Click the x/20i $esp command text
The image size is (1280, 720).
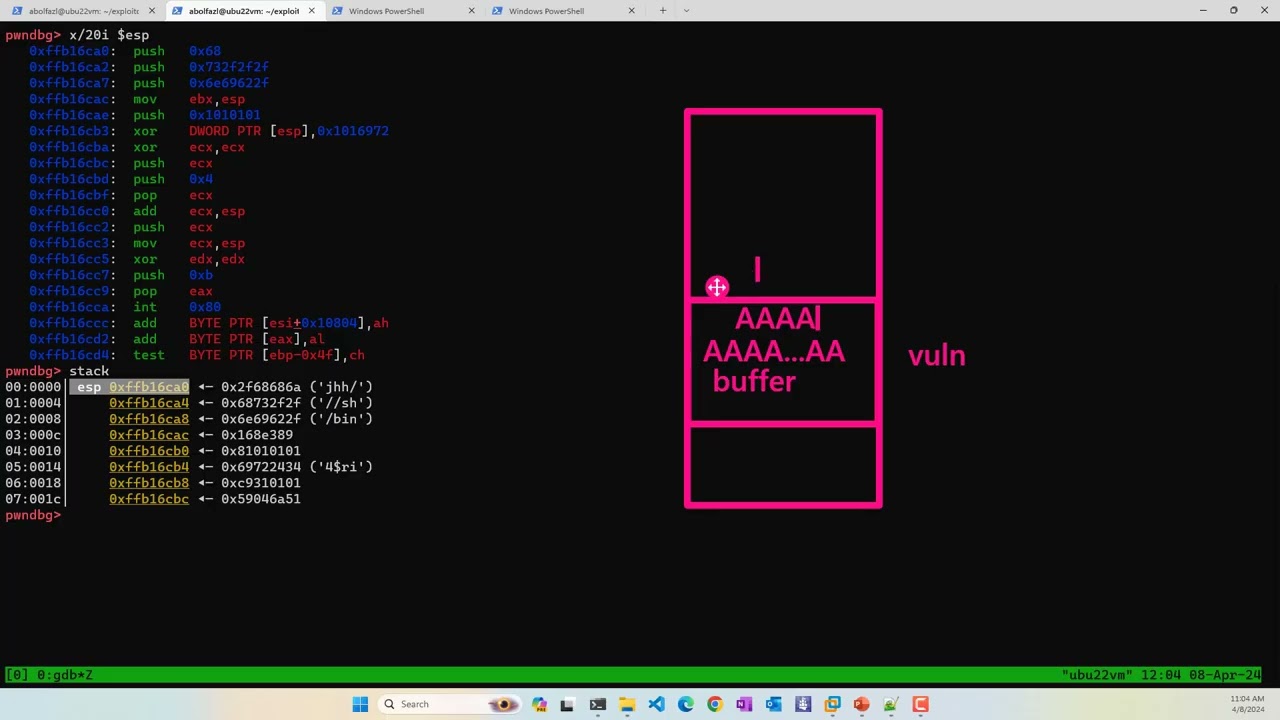(x=109, y=35)
